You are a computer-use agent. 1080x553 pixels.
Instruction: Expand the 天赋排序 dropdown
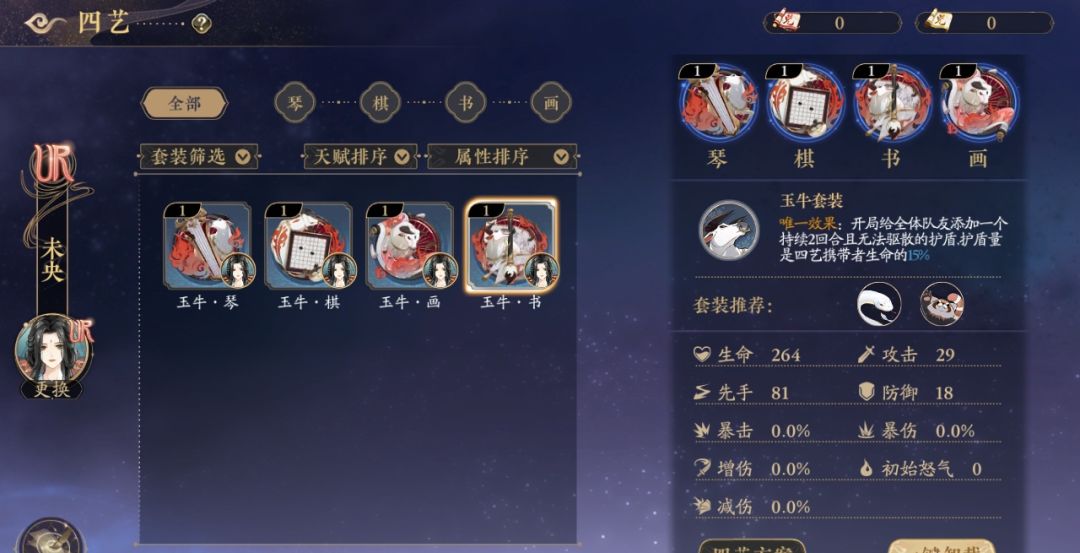[x=360, y=157]
